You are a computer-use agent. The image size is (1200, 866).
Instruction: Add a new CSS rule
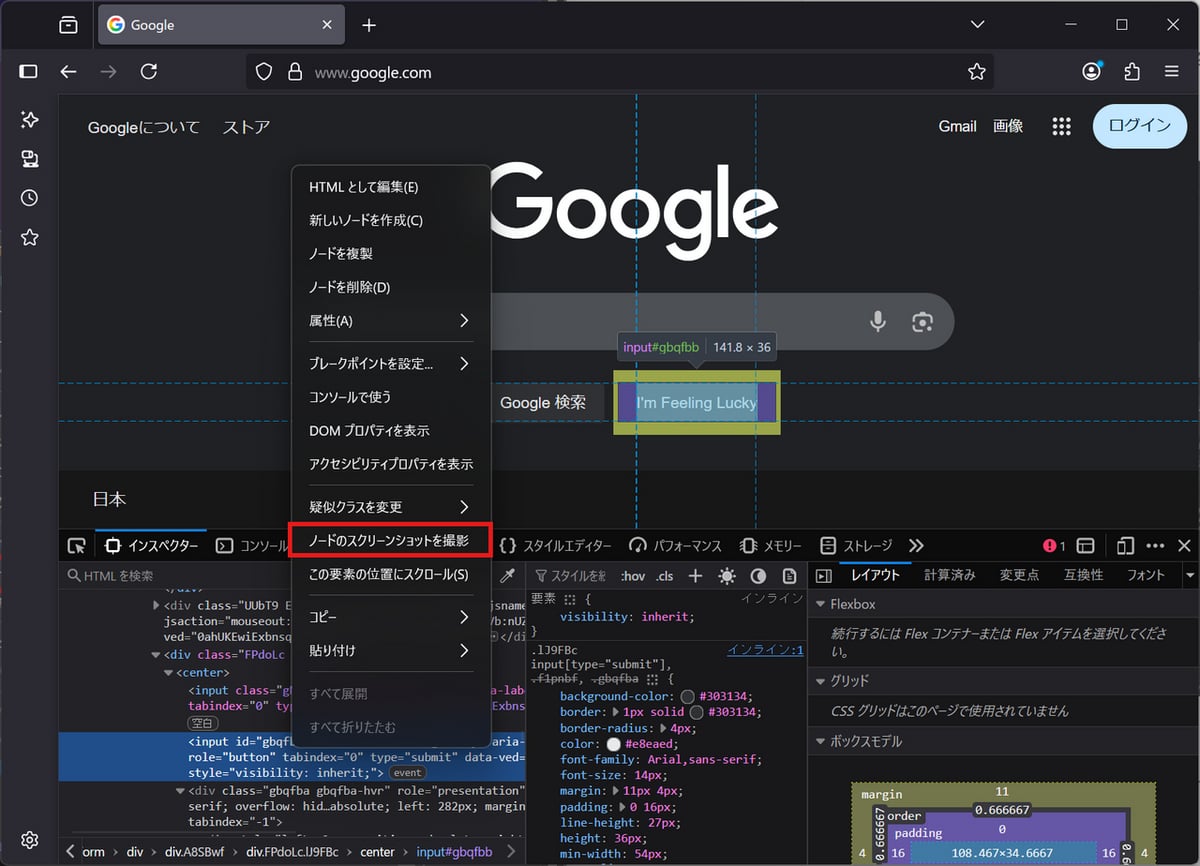coord(695,576)
